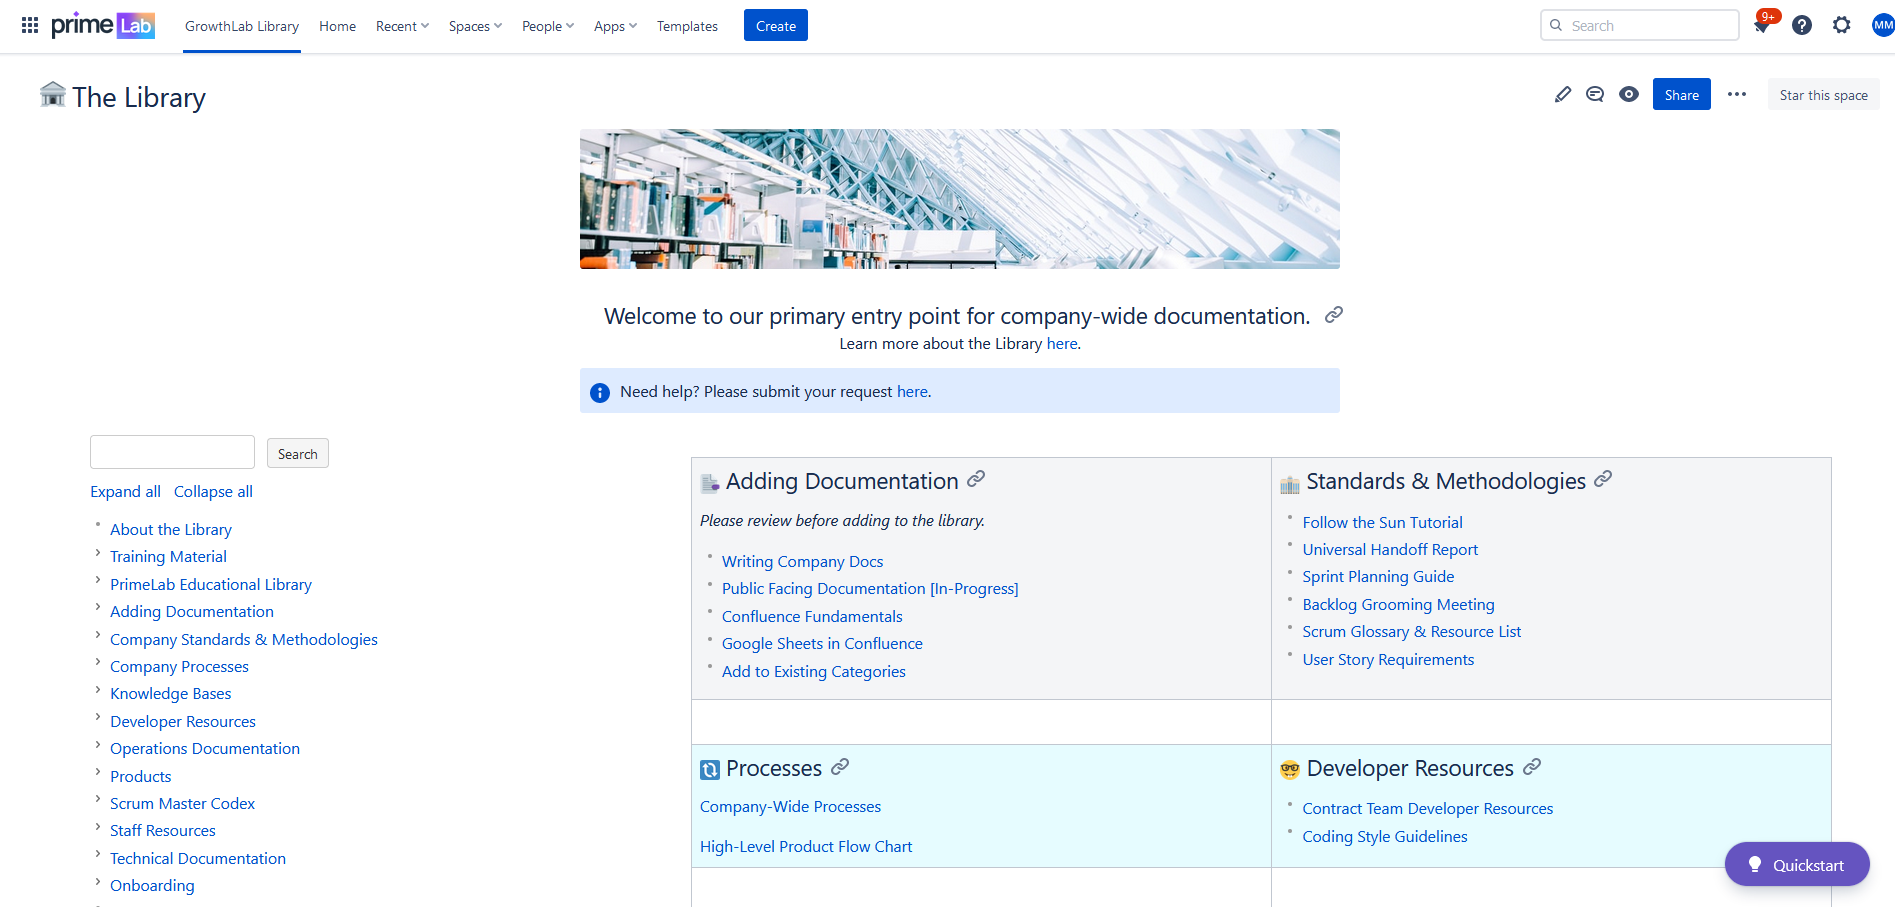Expand the Knowledge Bases tree node
Image resolution: width=1895 pixels, height=907 pixels.
(98, 691)
